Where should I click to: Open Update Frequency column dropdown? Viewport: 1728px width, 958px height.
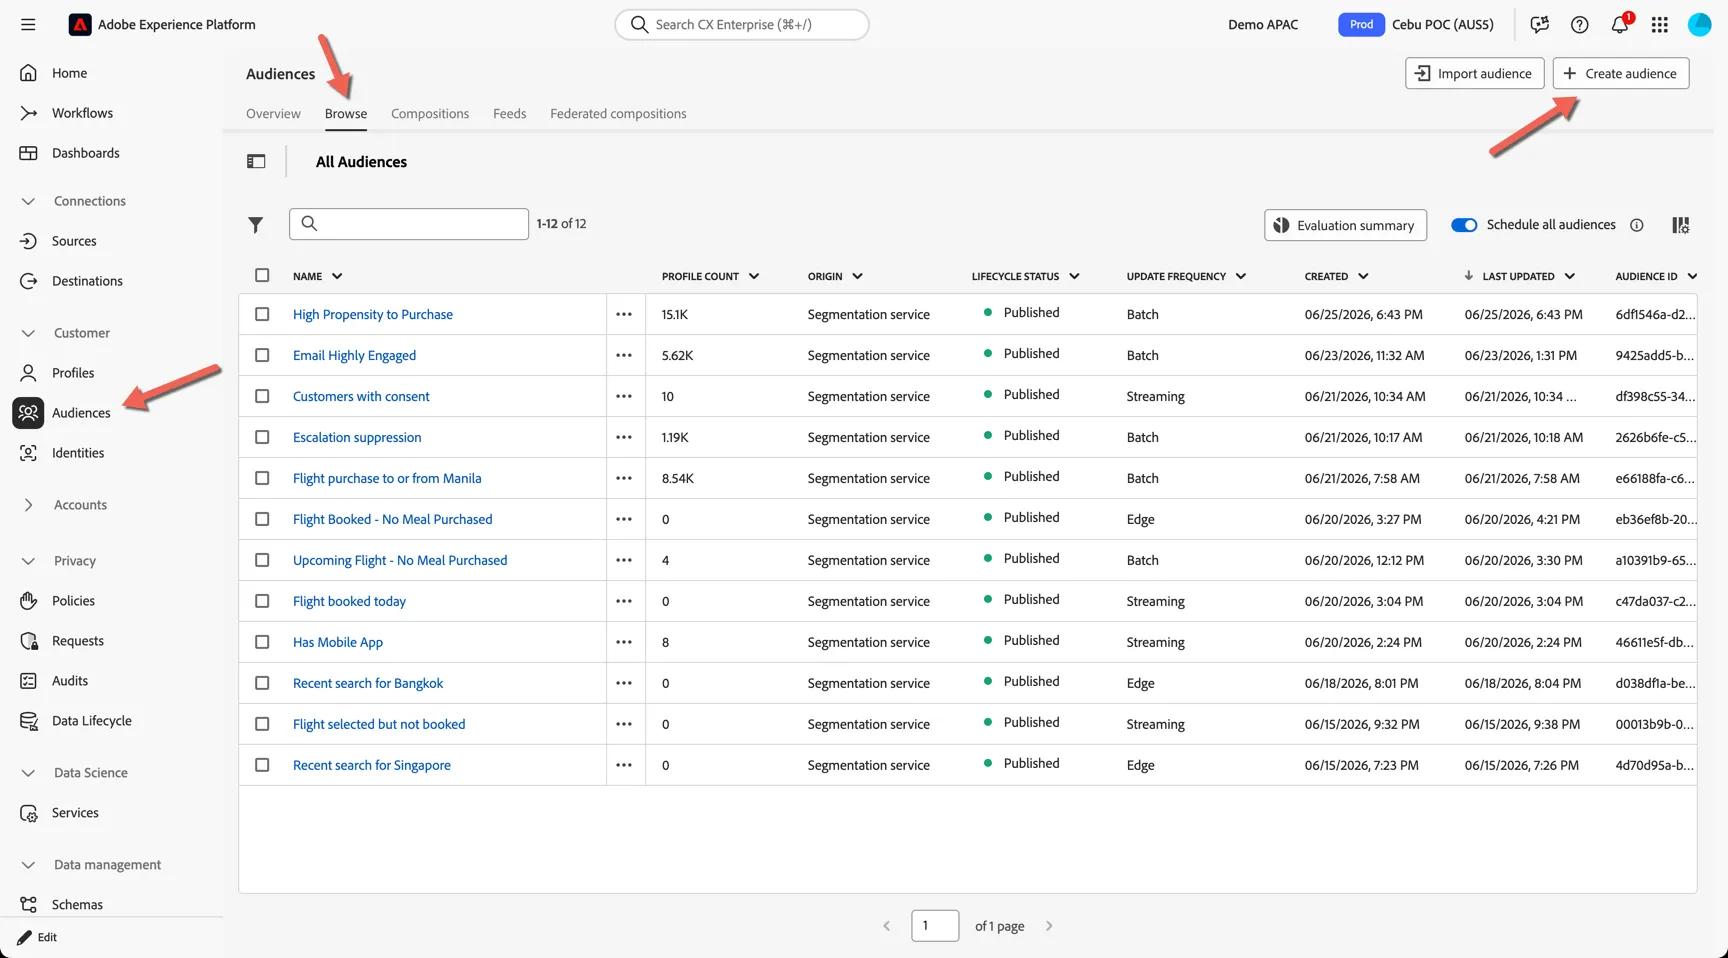1241,276
